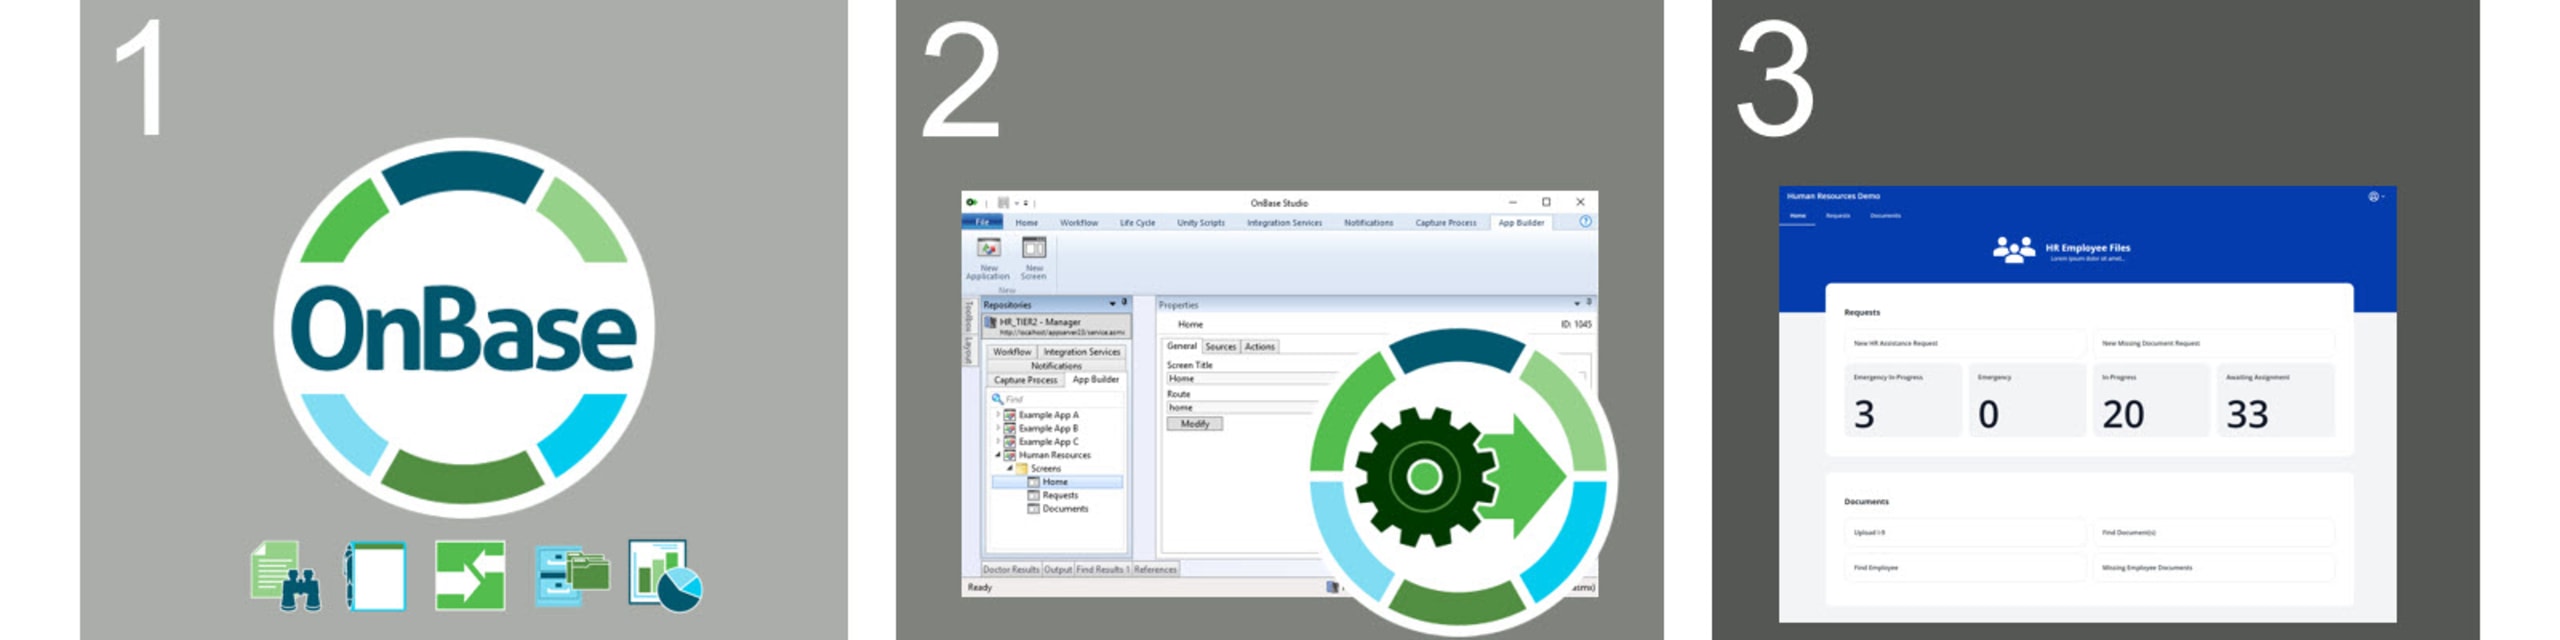Select the Documents screen tree item
Viewport: 2560px width, 640px height.
(x=1064, y=508)
